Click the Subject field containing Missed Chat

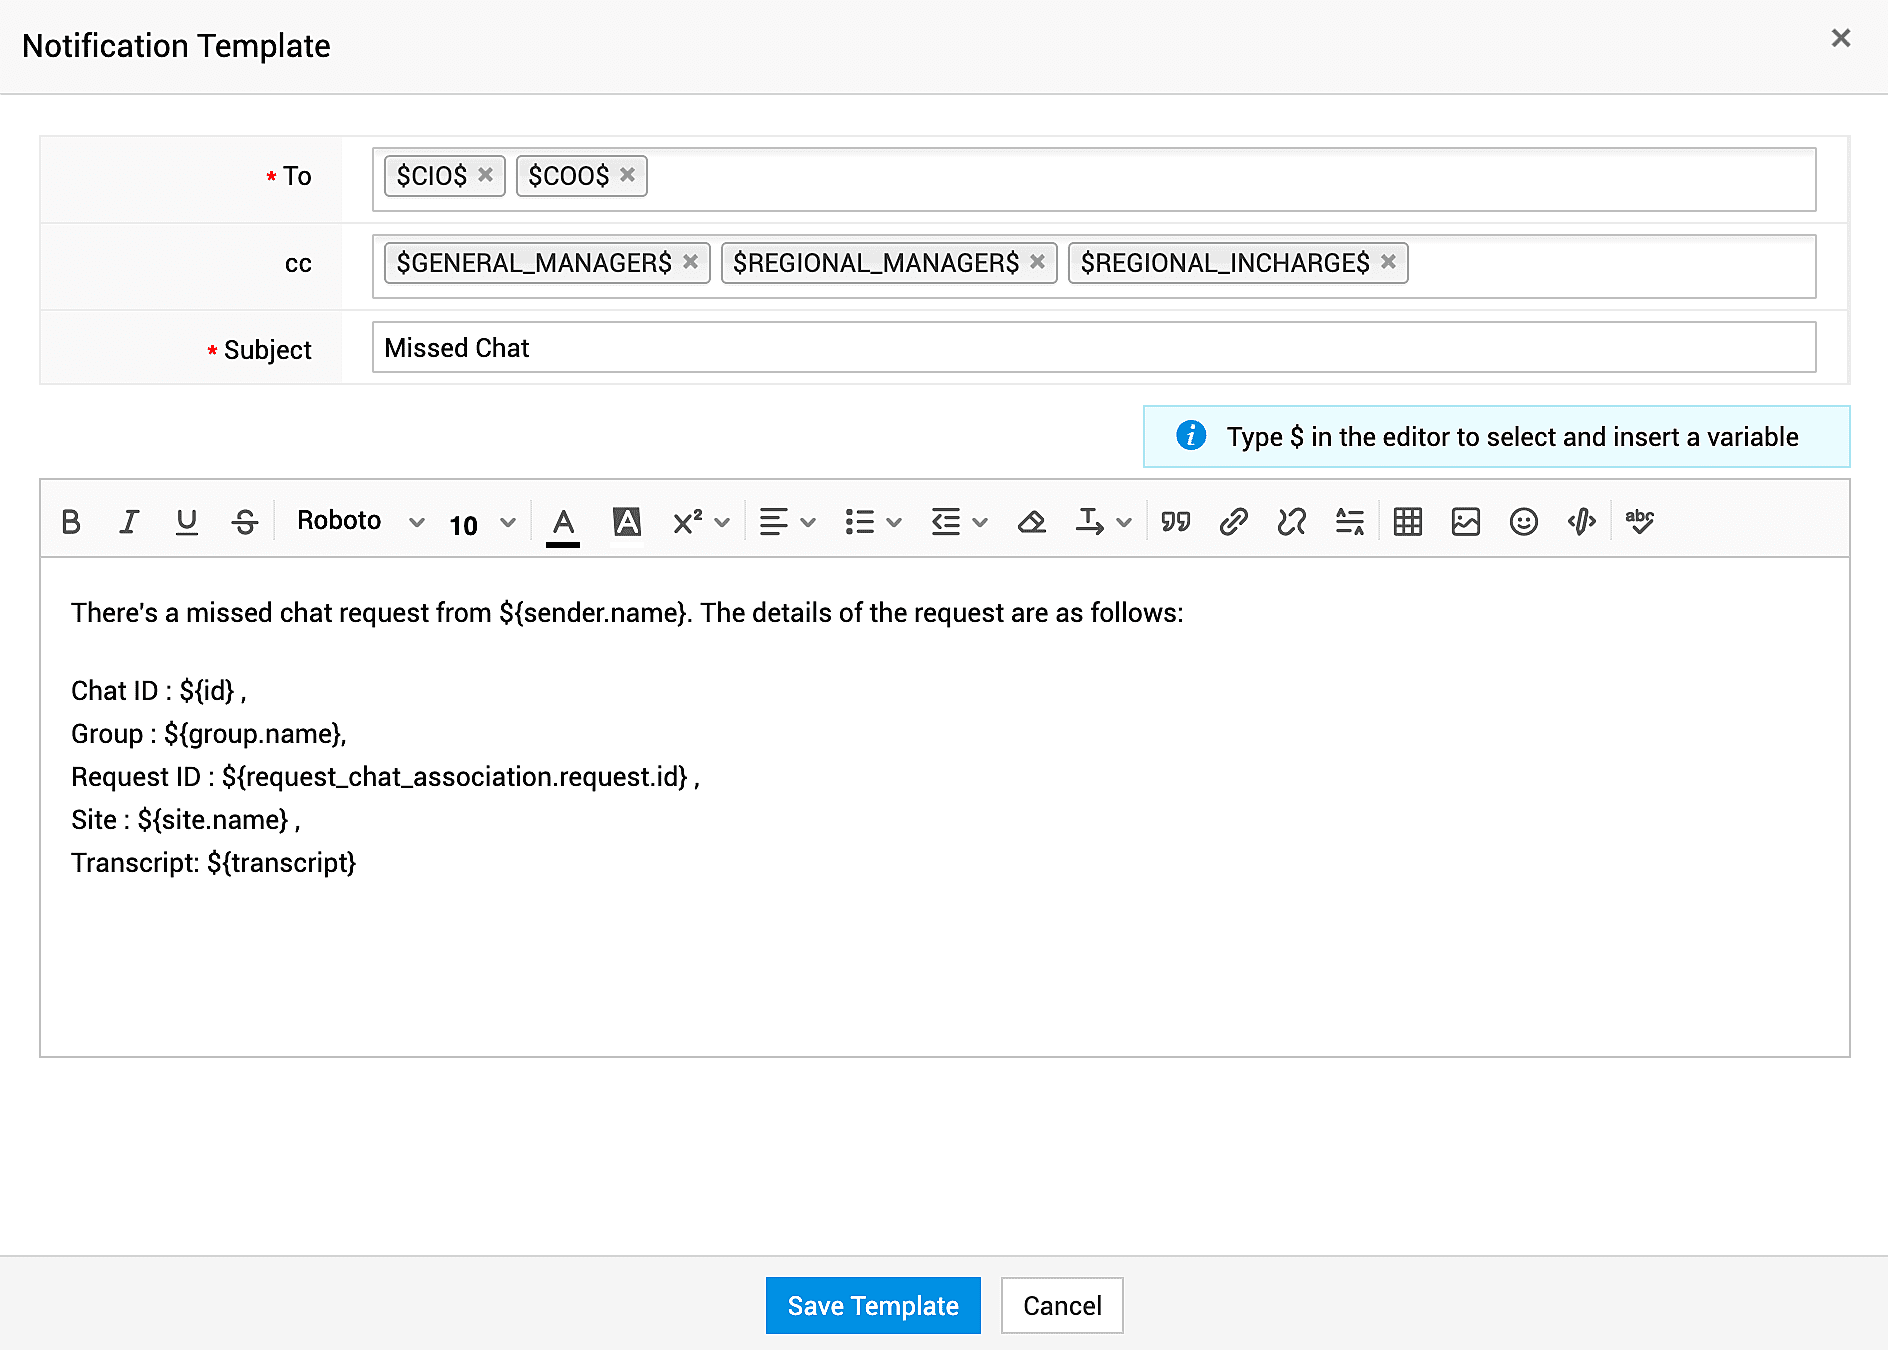pos(1093,348)
